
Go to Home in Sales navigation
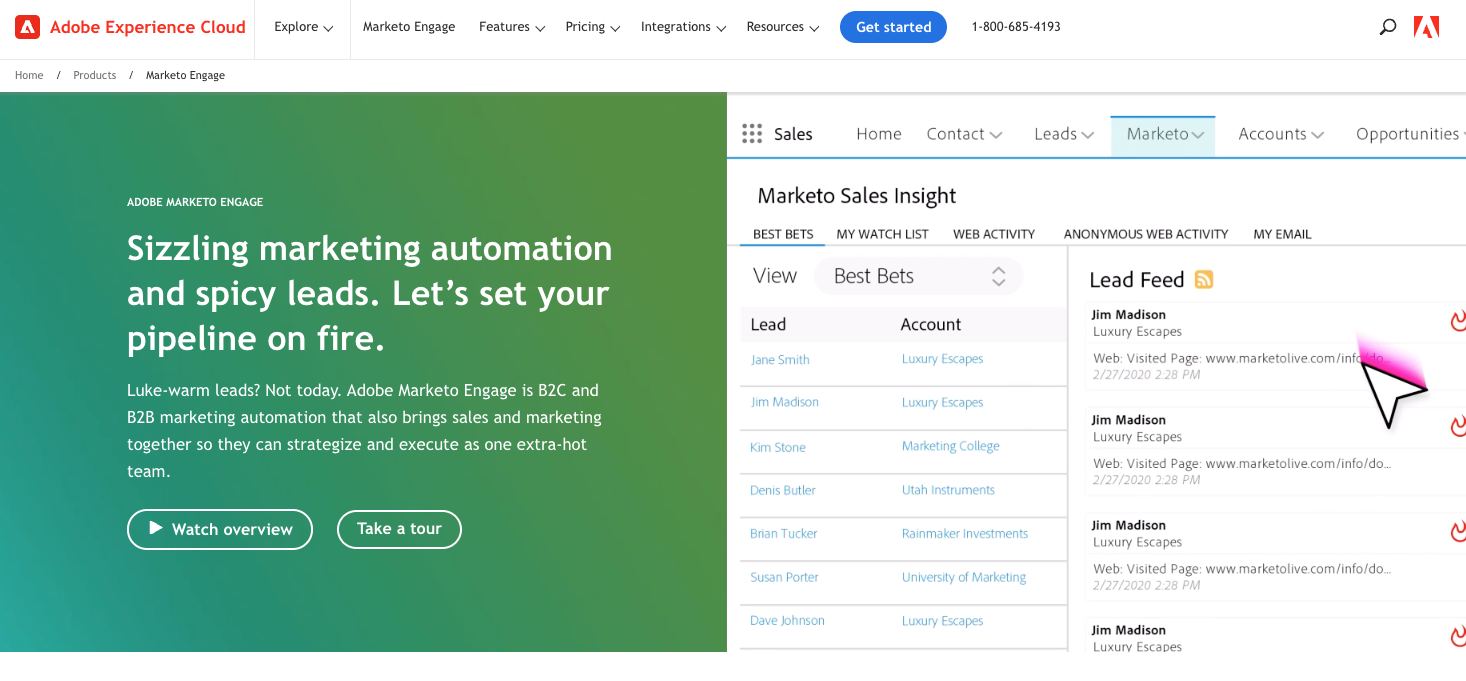[879, 134]
